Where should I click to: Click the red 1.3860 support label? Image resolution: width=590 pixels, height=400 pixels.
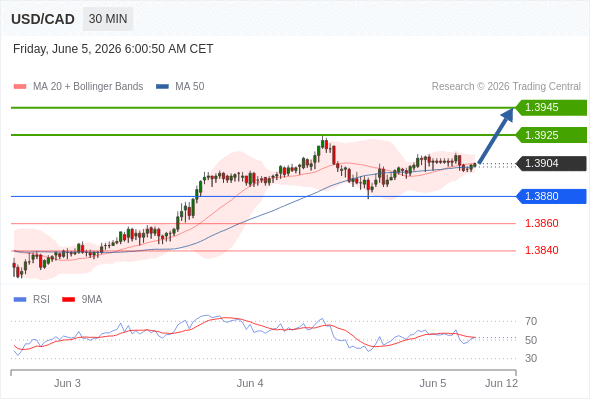point(541,223)
